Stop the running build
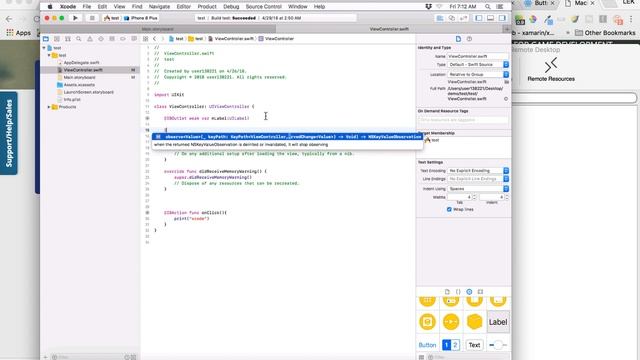Screen dimensions: 640x360 (92, 18)
